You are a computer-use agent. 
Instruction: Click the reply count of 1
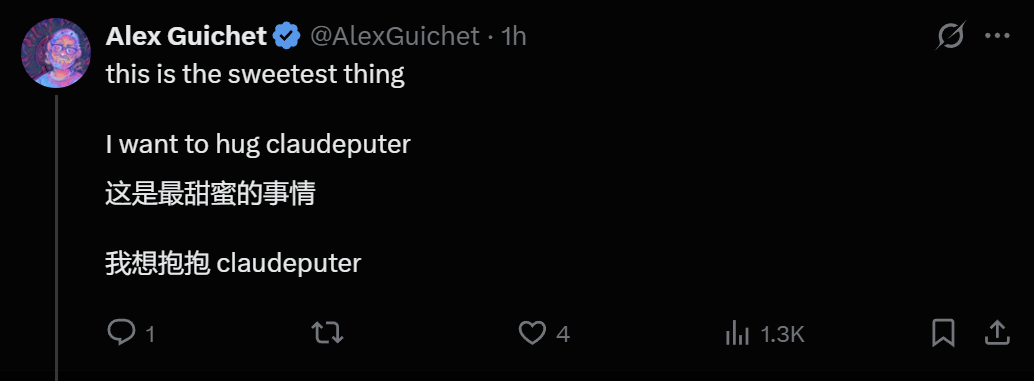(x=150, y=335)
